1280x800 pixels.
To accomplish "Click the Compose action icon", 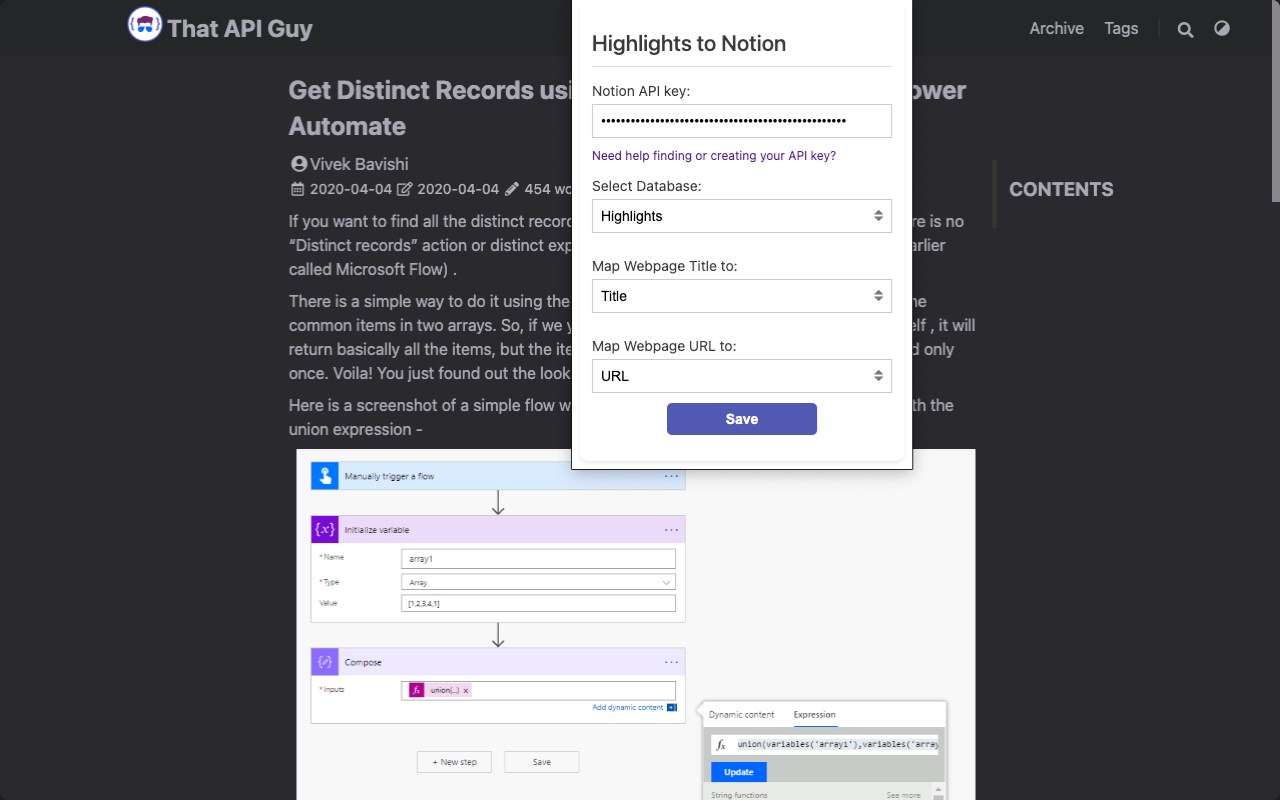I will tap(324, 662).
